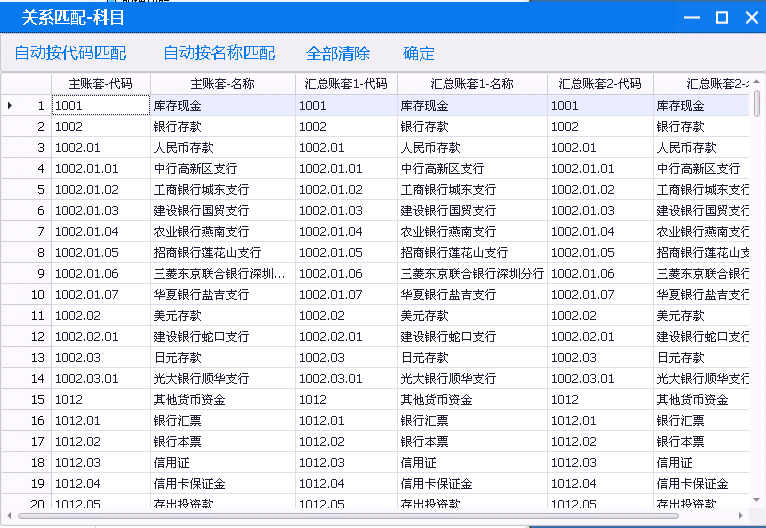Click 自动按代码匹配 button
The width and height of the screenshot is (766, 528).
click(70, 53)
